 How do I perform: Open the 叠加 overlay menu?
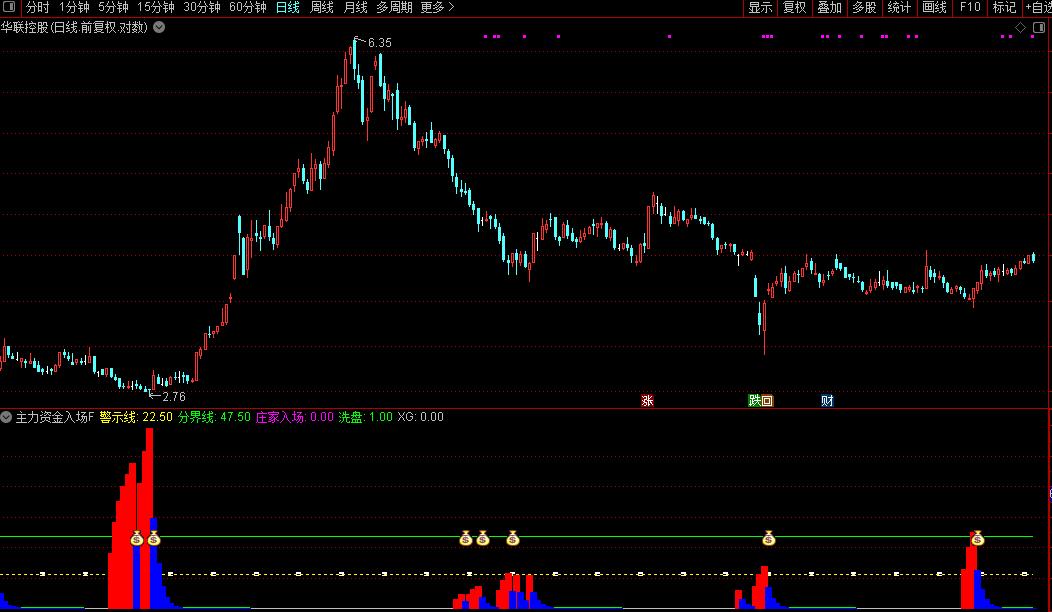pyautogui.click(x=830, y=7)
